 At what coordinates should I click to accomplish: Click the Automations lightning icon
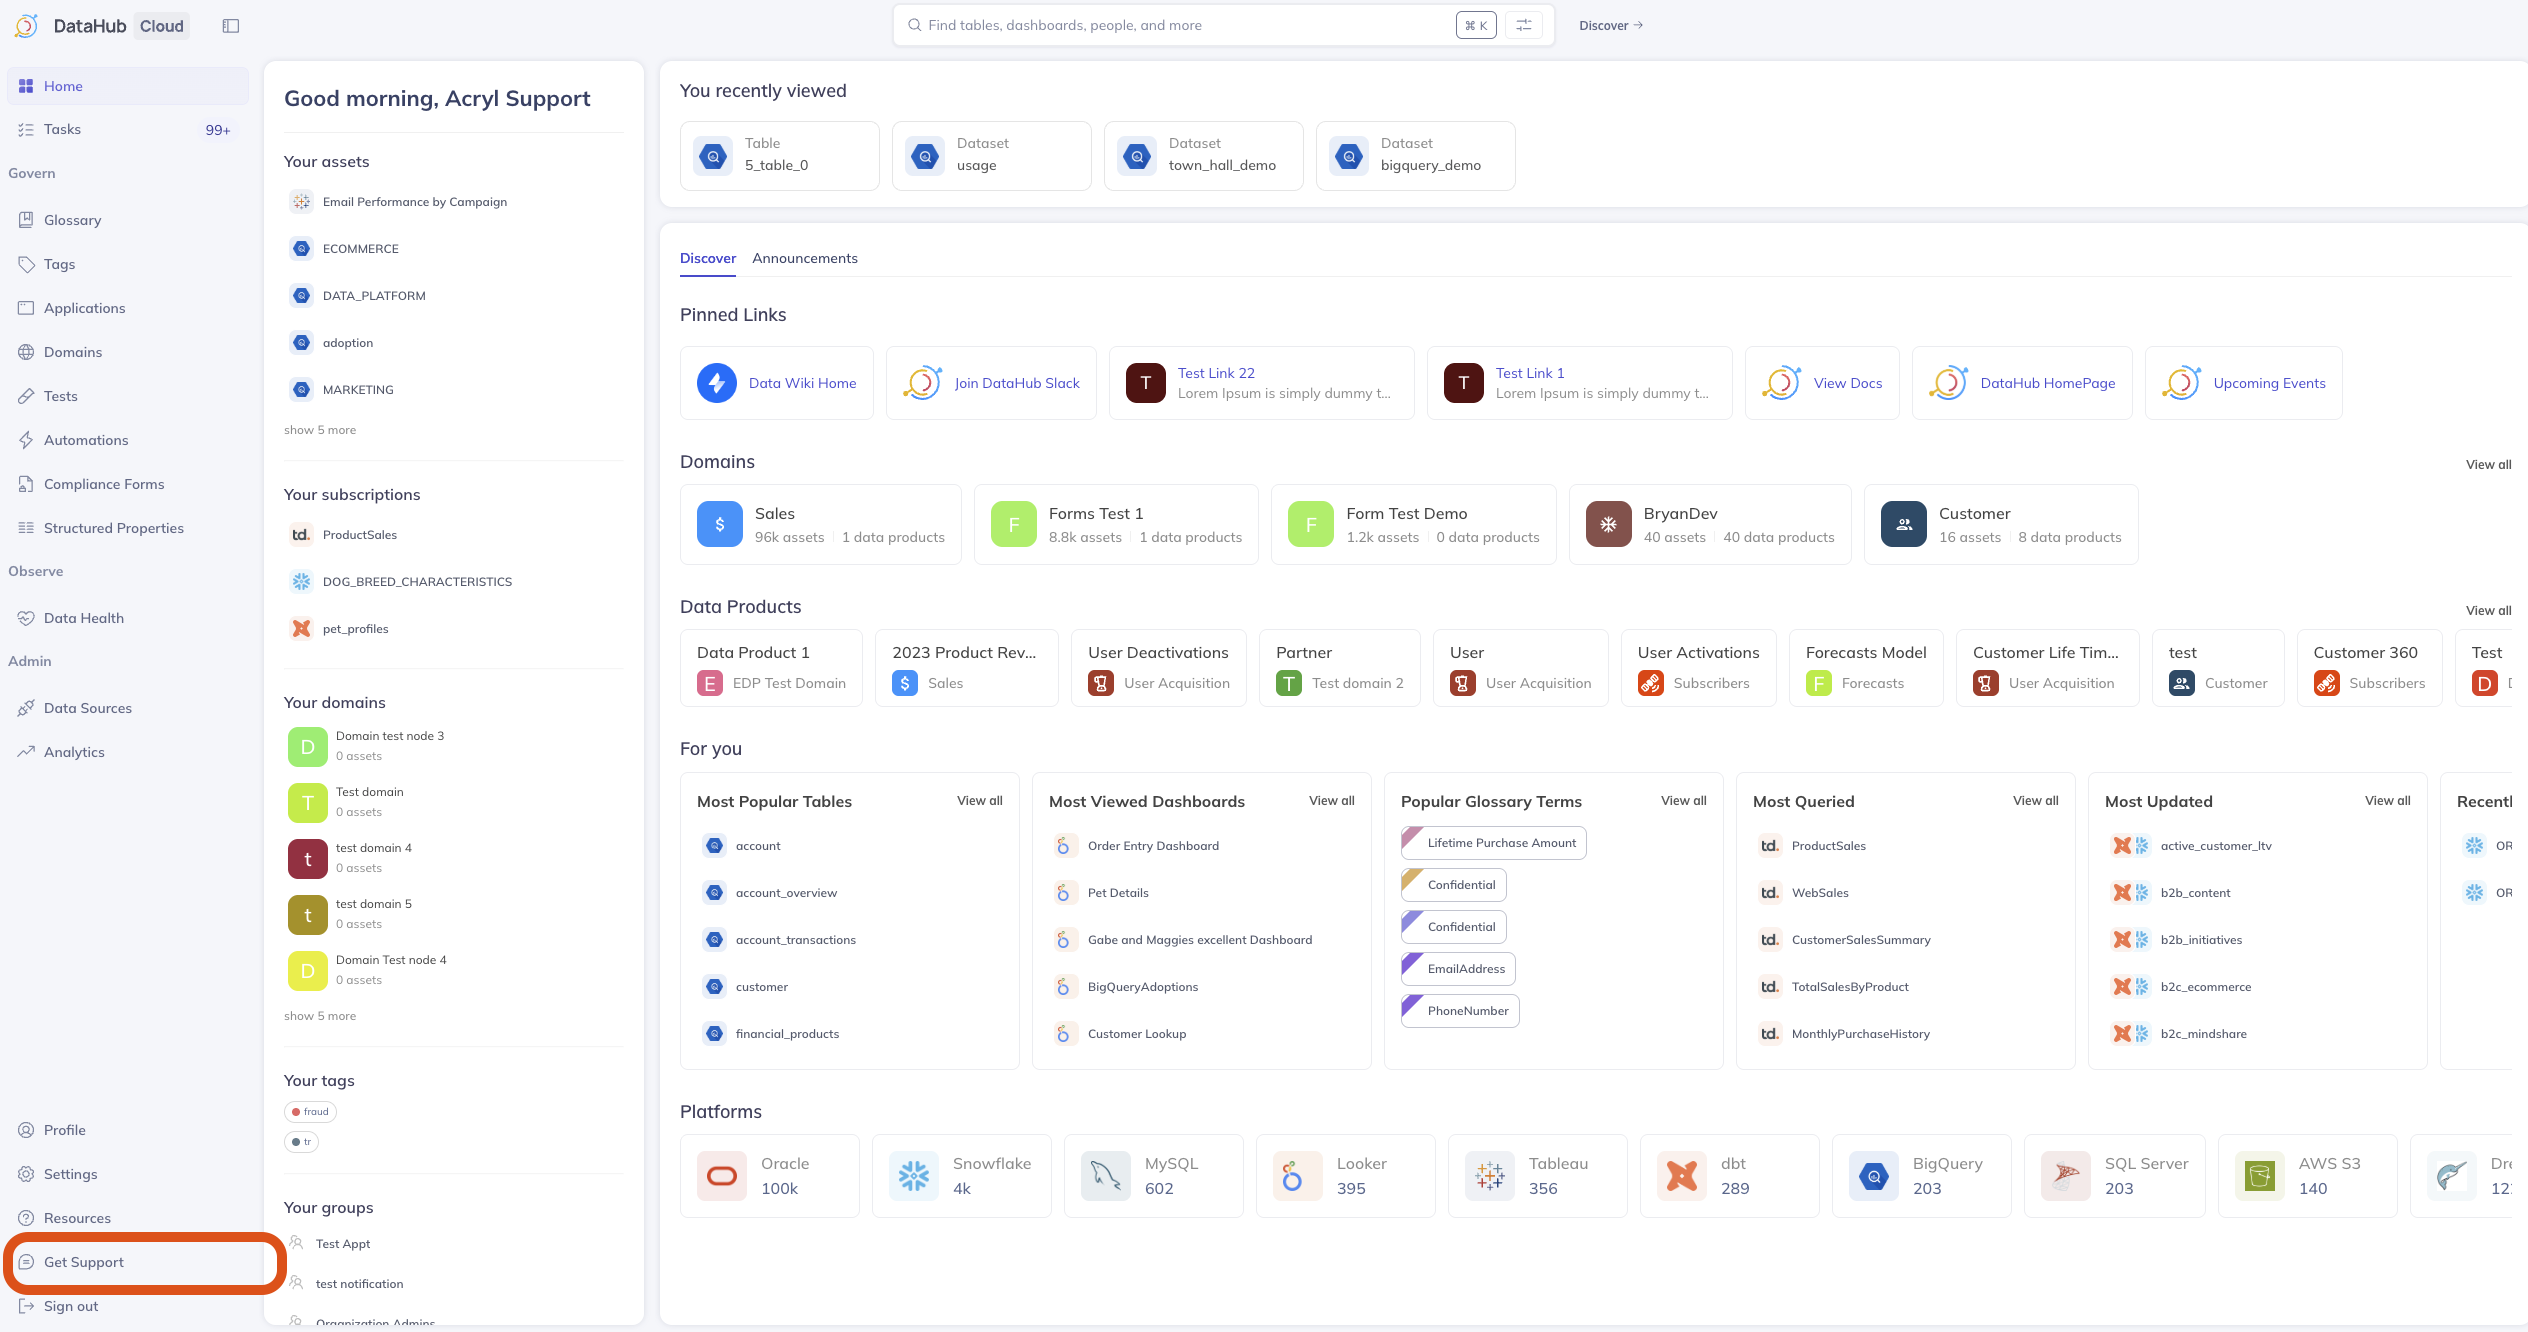[26, 440]
